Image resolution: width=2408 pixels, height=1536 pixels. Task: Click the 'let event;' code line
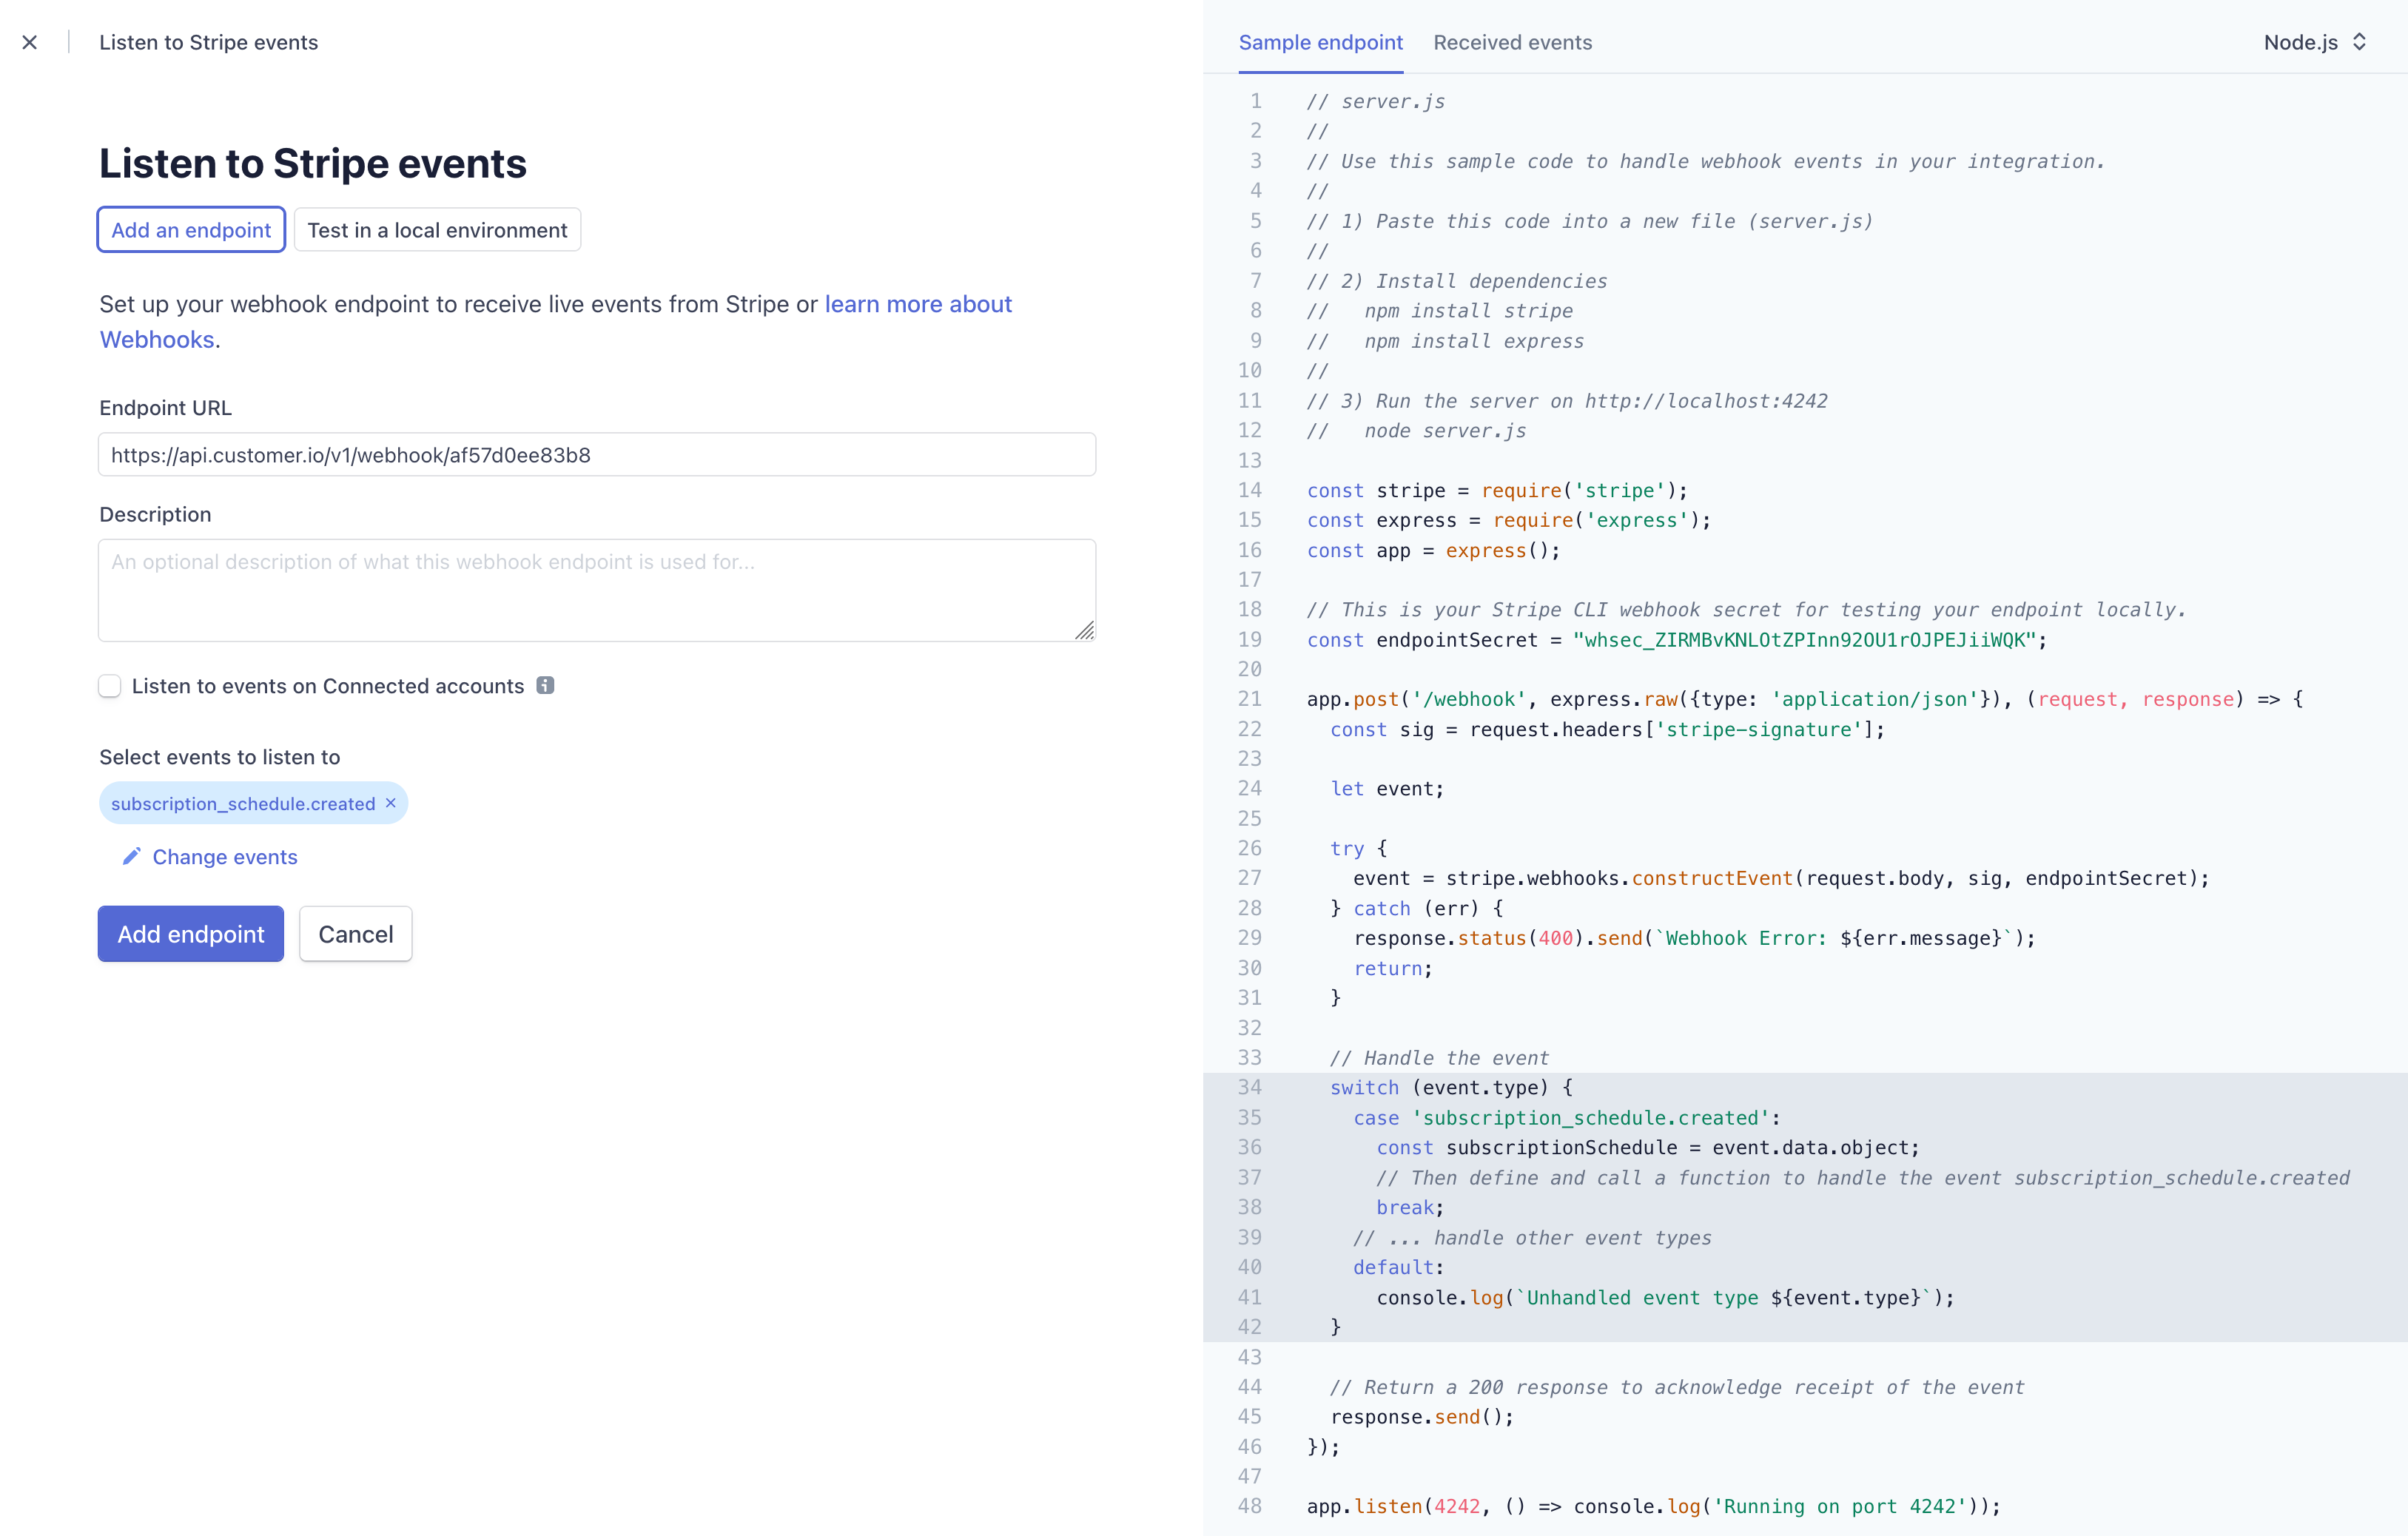click(x=1387, y=788)
